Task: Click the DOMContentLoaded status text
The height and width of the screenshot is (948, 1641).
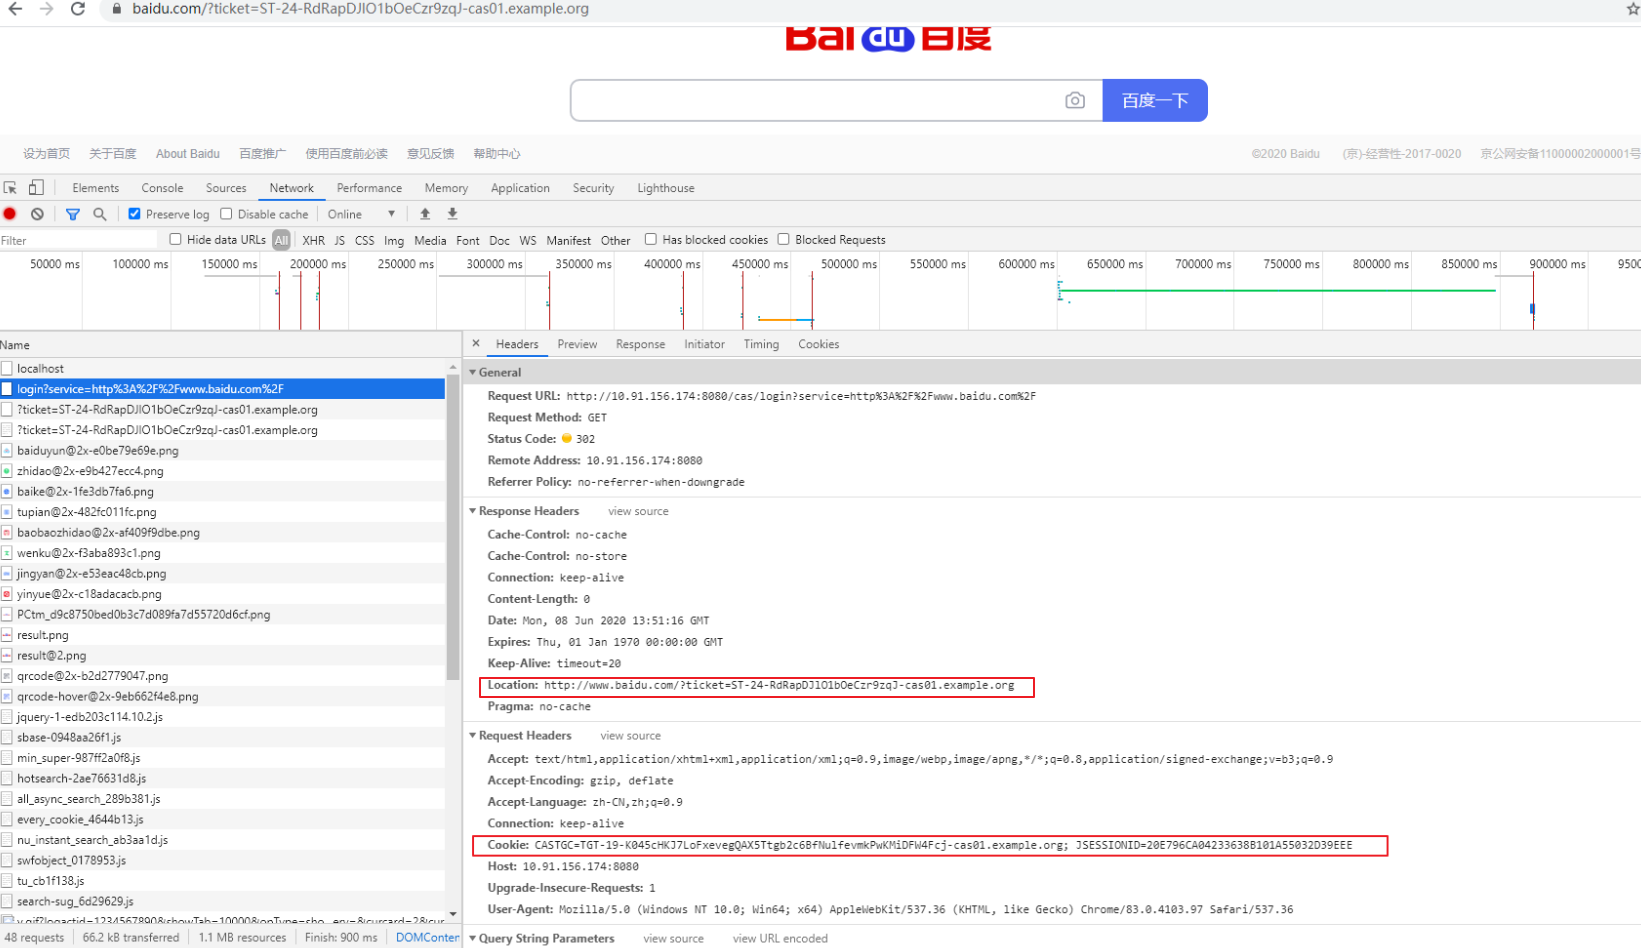Action: pos(427,938)
